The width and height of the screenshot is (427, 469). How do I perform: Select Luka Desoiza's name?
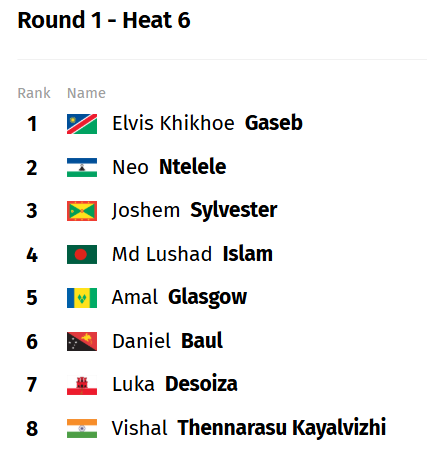(175, 384)
